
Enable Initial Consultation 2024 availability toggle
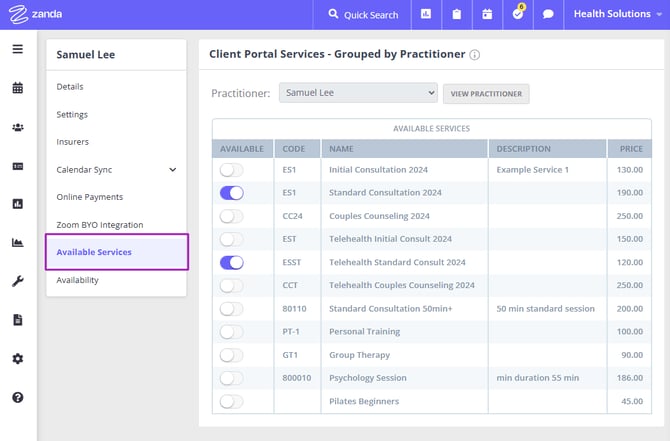pyautogui.click(x=231, y=170)
